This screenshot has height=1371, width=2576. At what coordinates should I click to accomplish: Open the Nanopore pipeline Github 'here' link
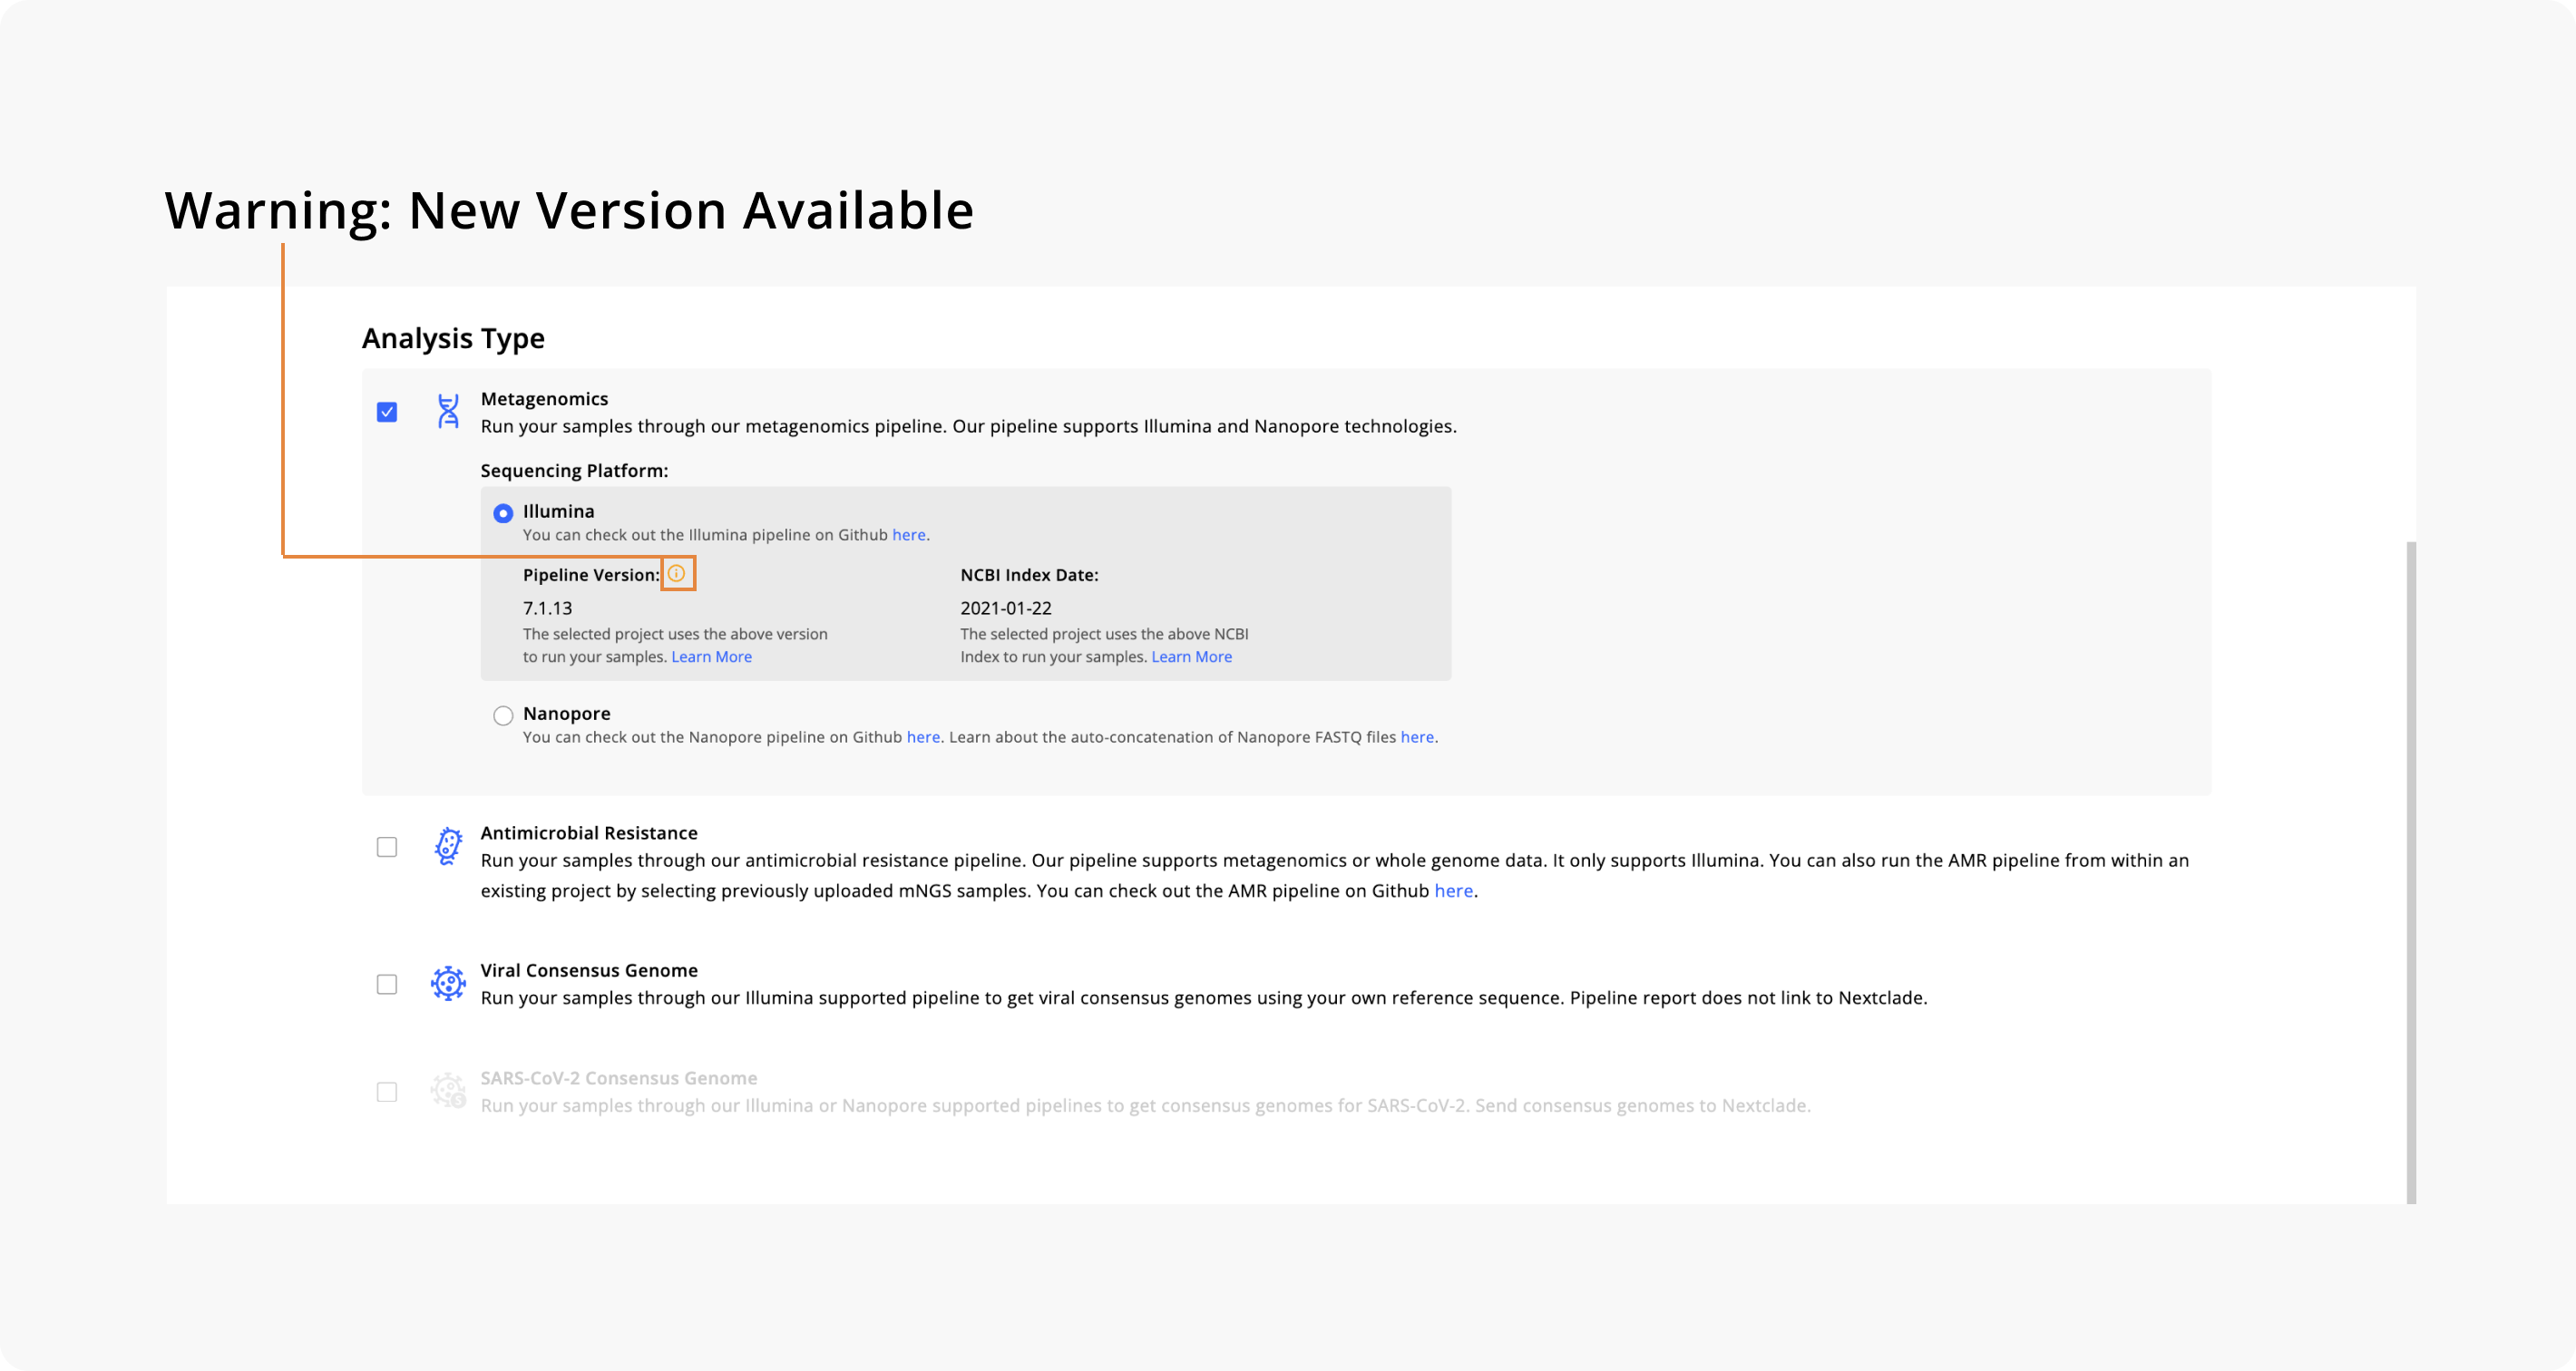click(923, 737)
